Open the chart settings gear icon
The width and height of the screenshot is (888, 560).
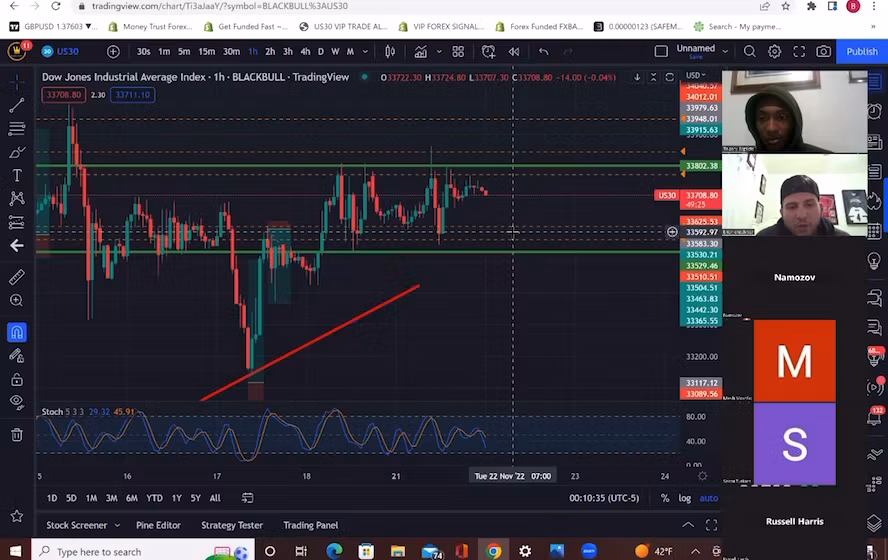click(775, 51)
